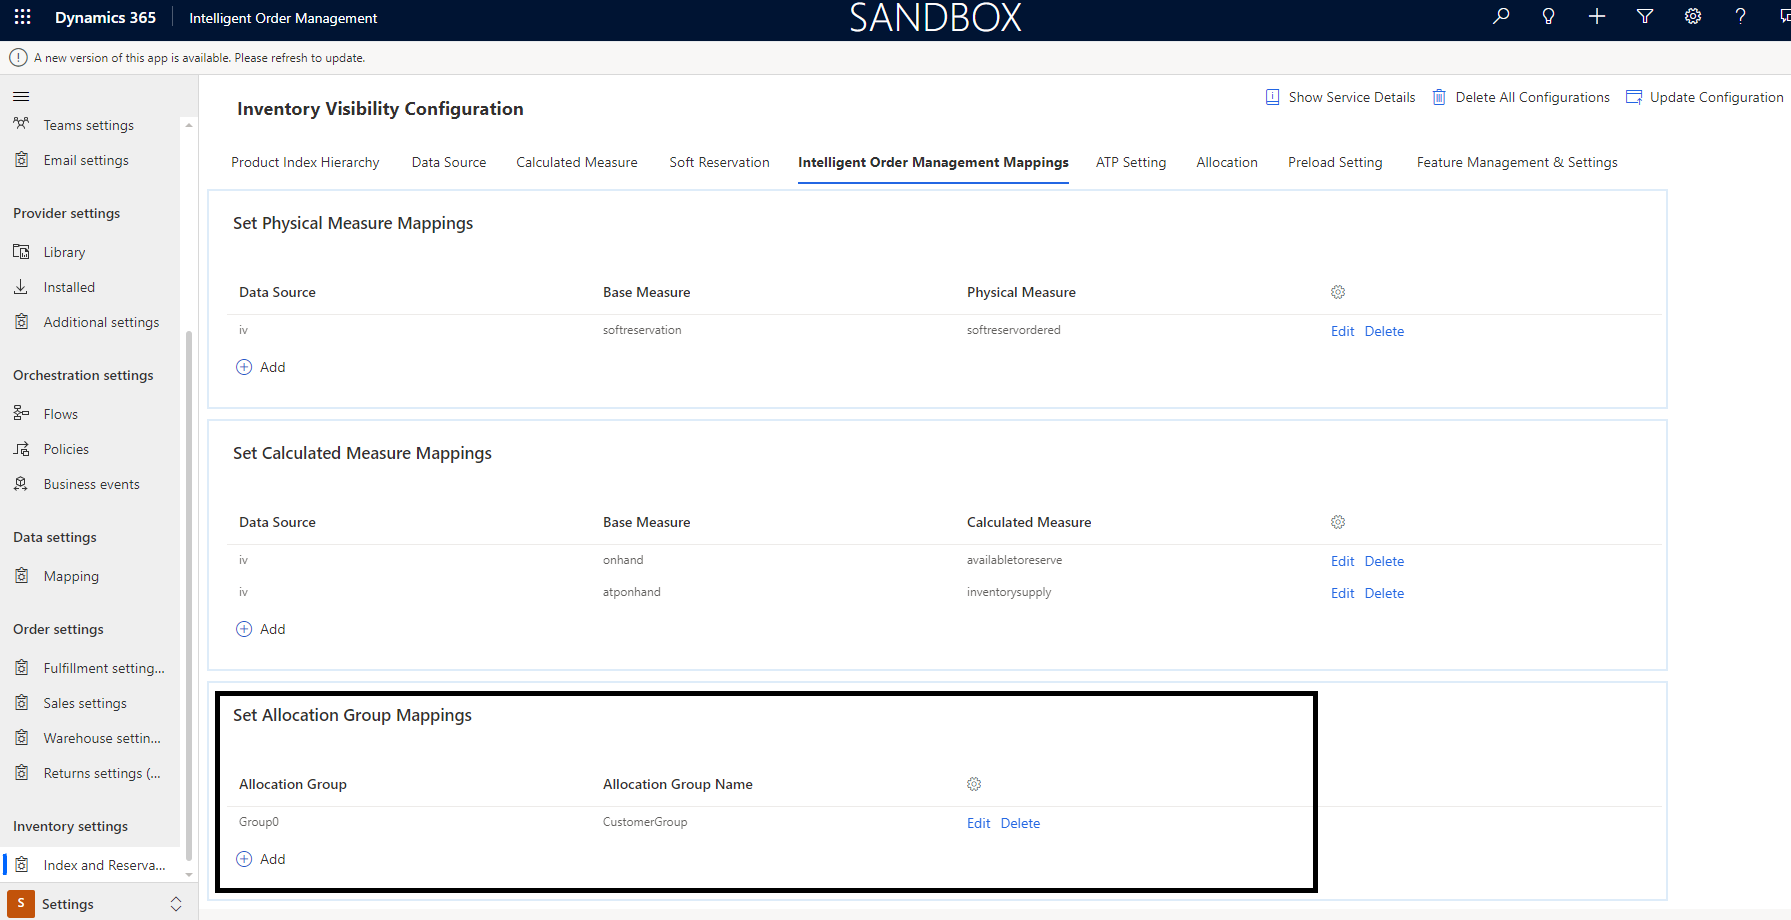1791x920 pixels.
Task: Open Business events in sidebar
Action: [x=91, y=484]
